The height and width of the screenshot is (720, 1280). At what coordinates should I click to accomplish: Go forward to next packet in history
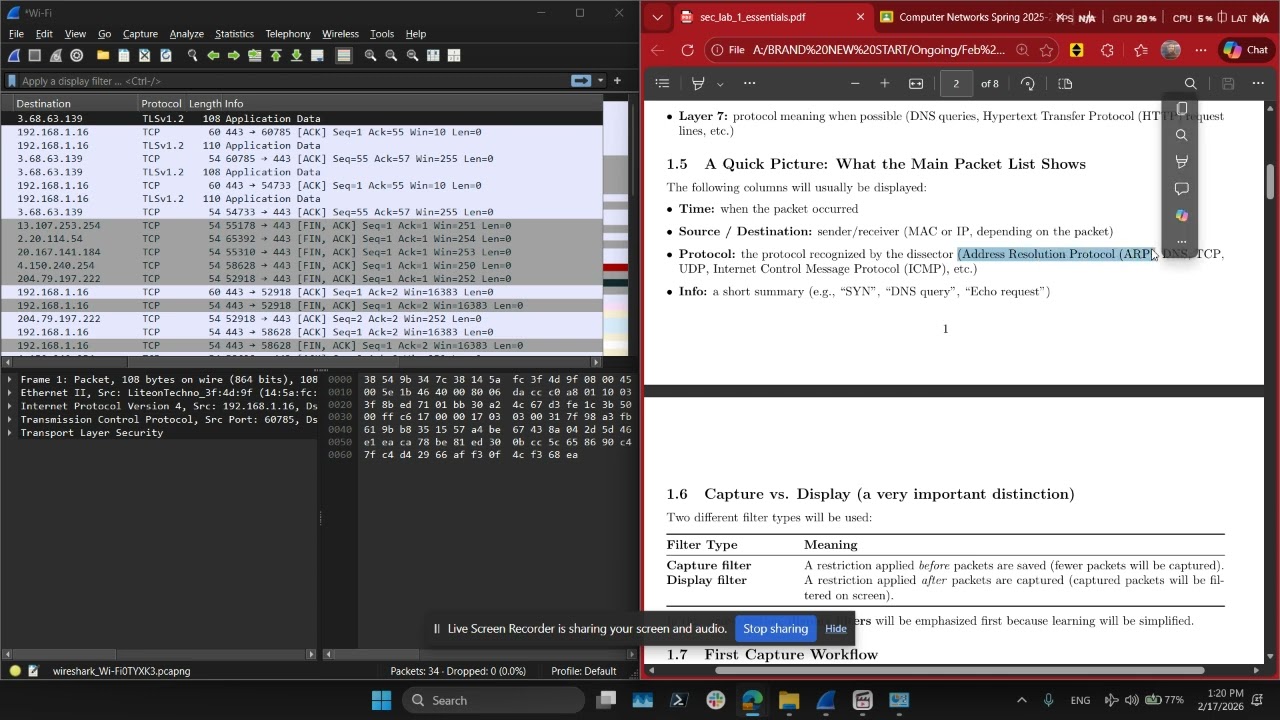234,56
